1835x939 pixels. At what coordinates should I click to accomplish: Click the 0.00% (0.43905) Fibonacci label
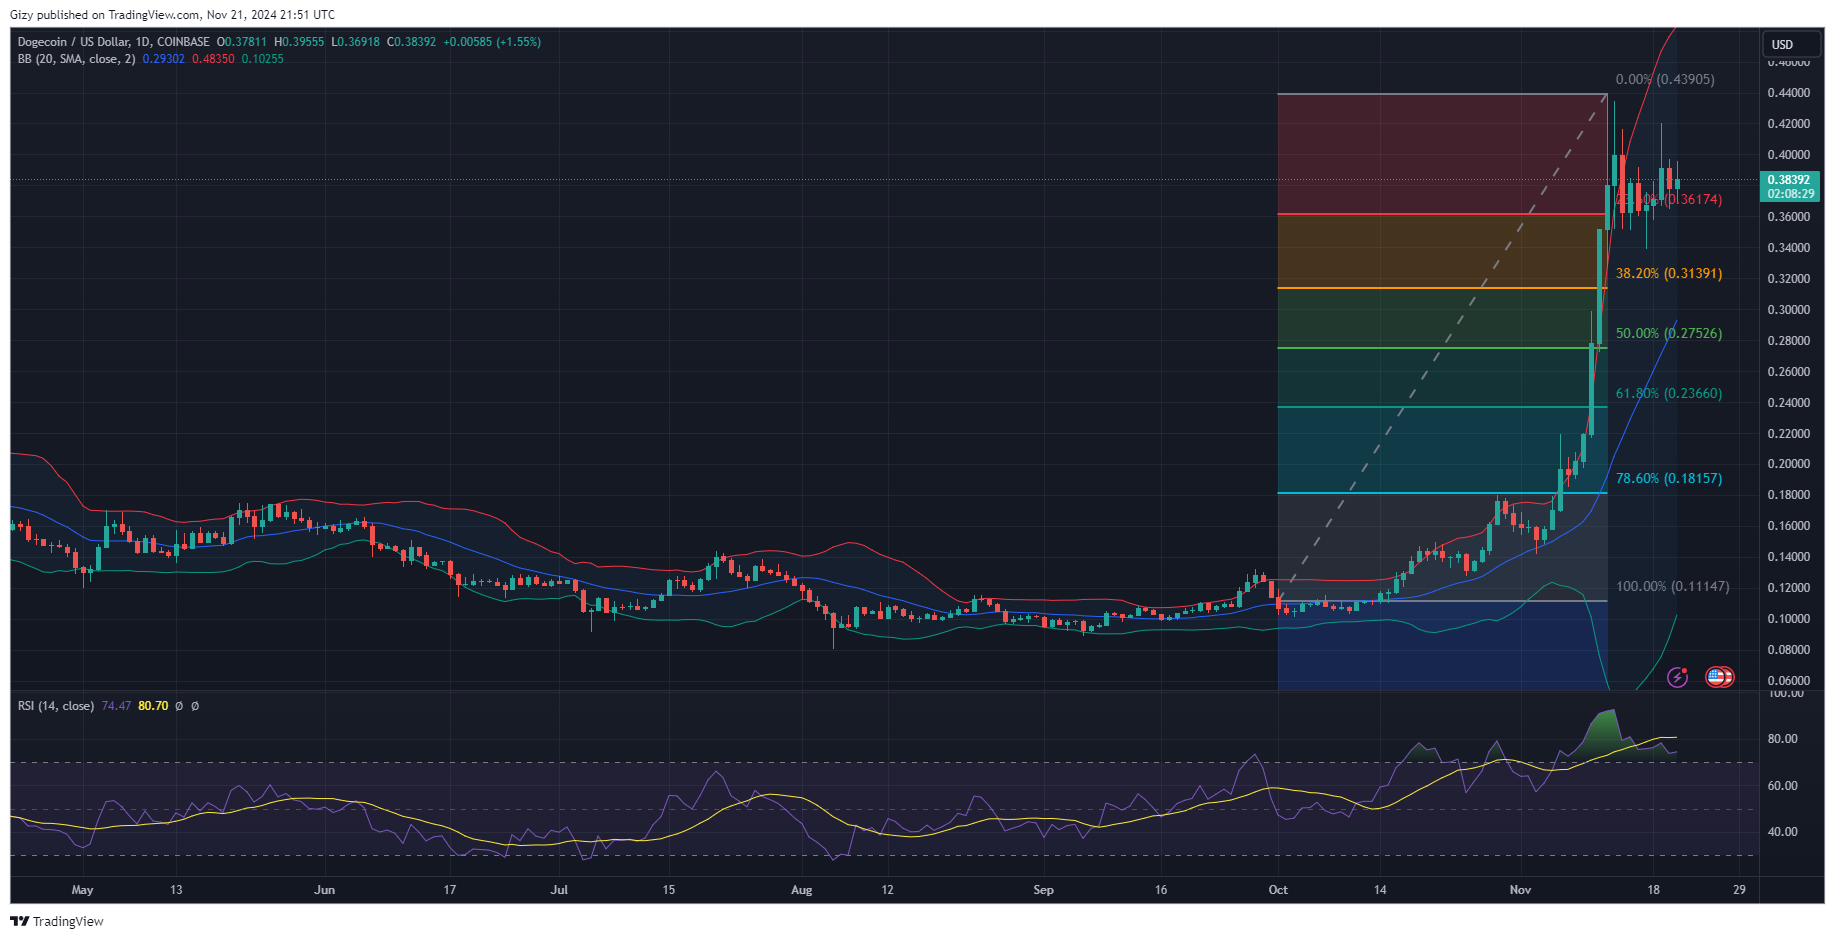pos(1665,79)
